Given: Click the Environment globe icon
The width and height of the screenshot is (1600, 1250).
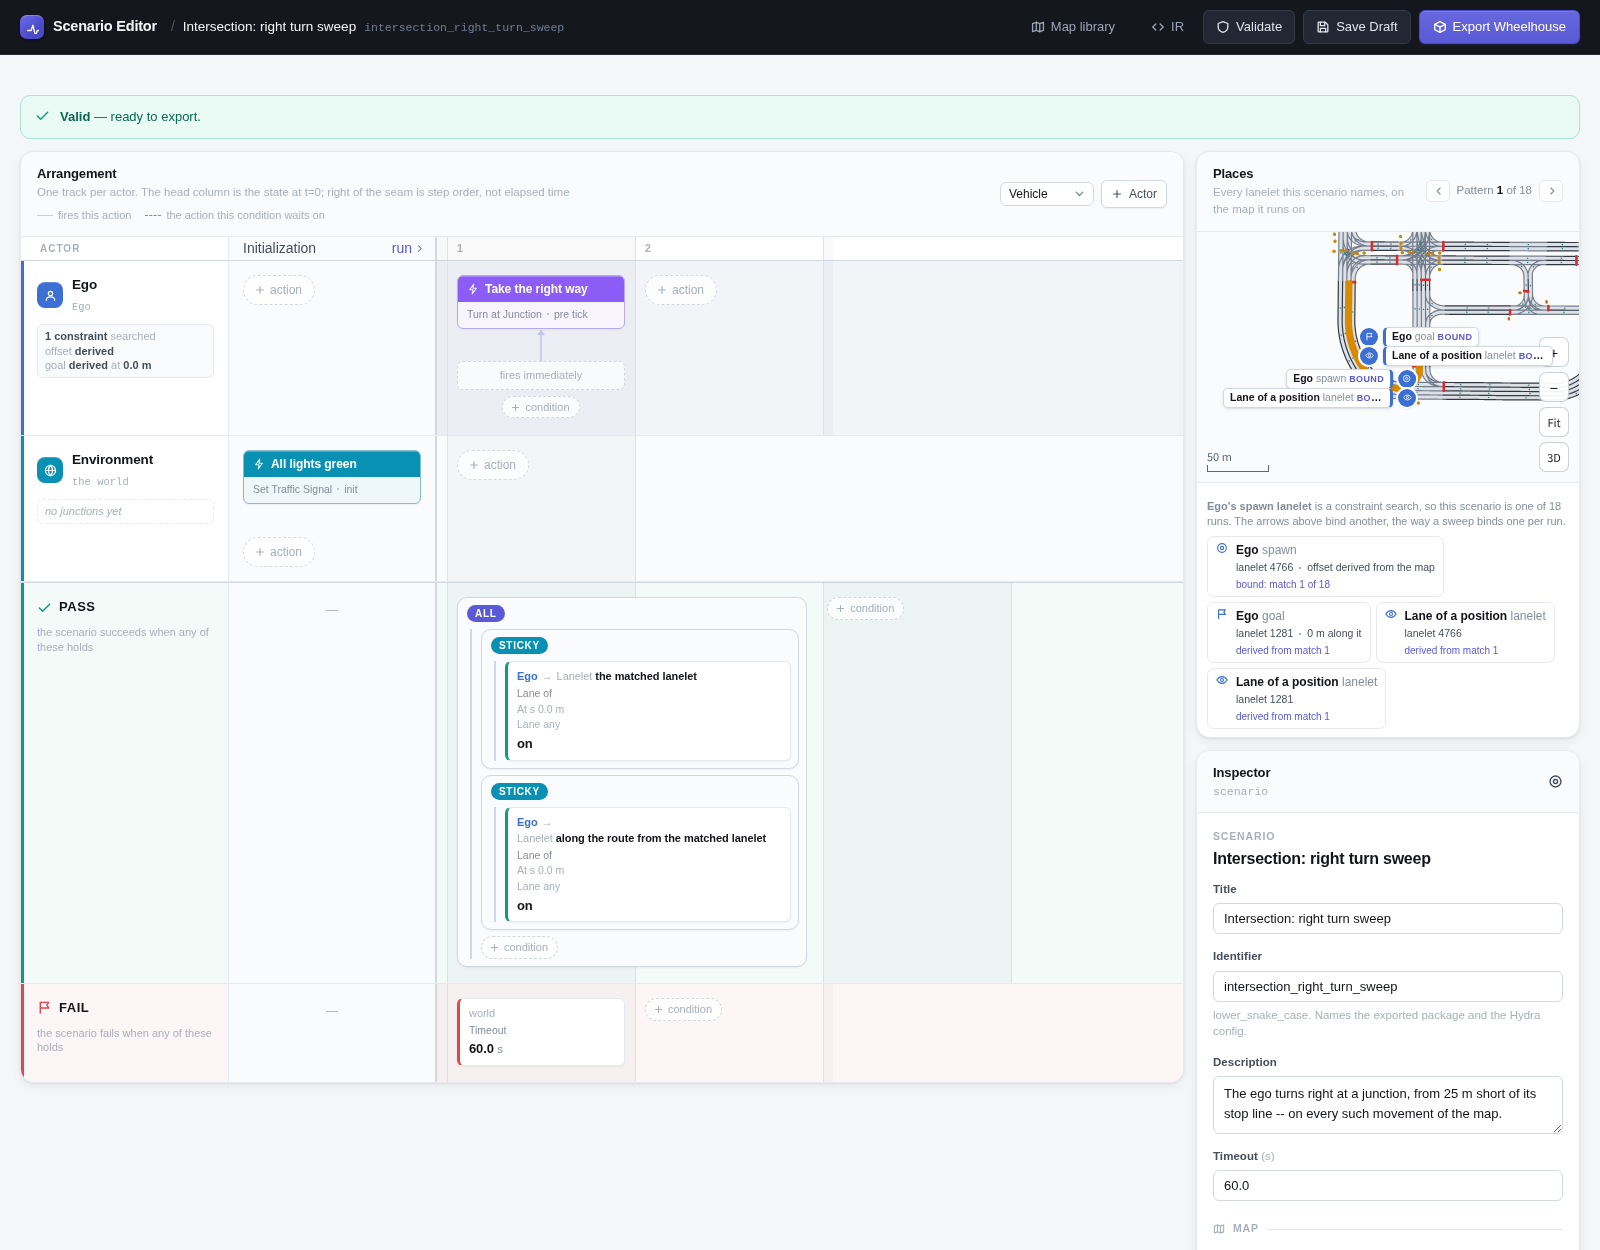Looking at the screenshot, I should coord(50,470).
